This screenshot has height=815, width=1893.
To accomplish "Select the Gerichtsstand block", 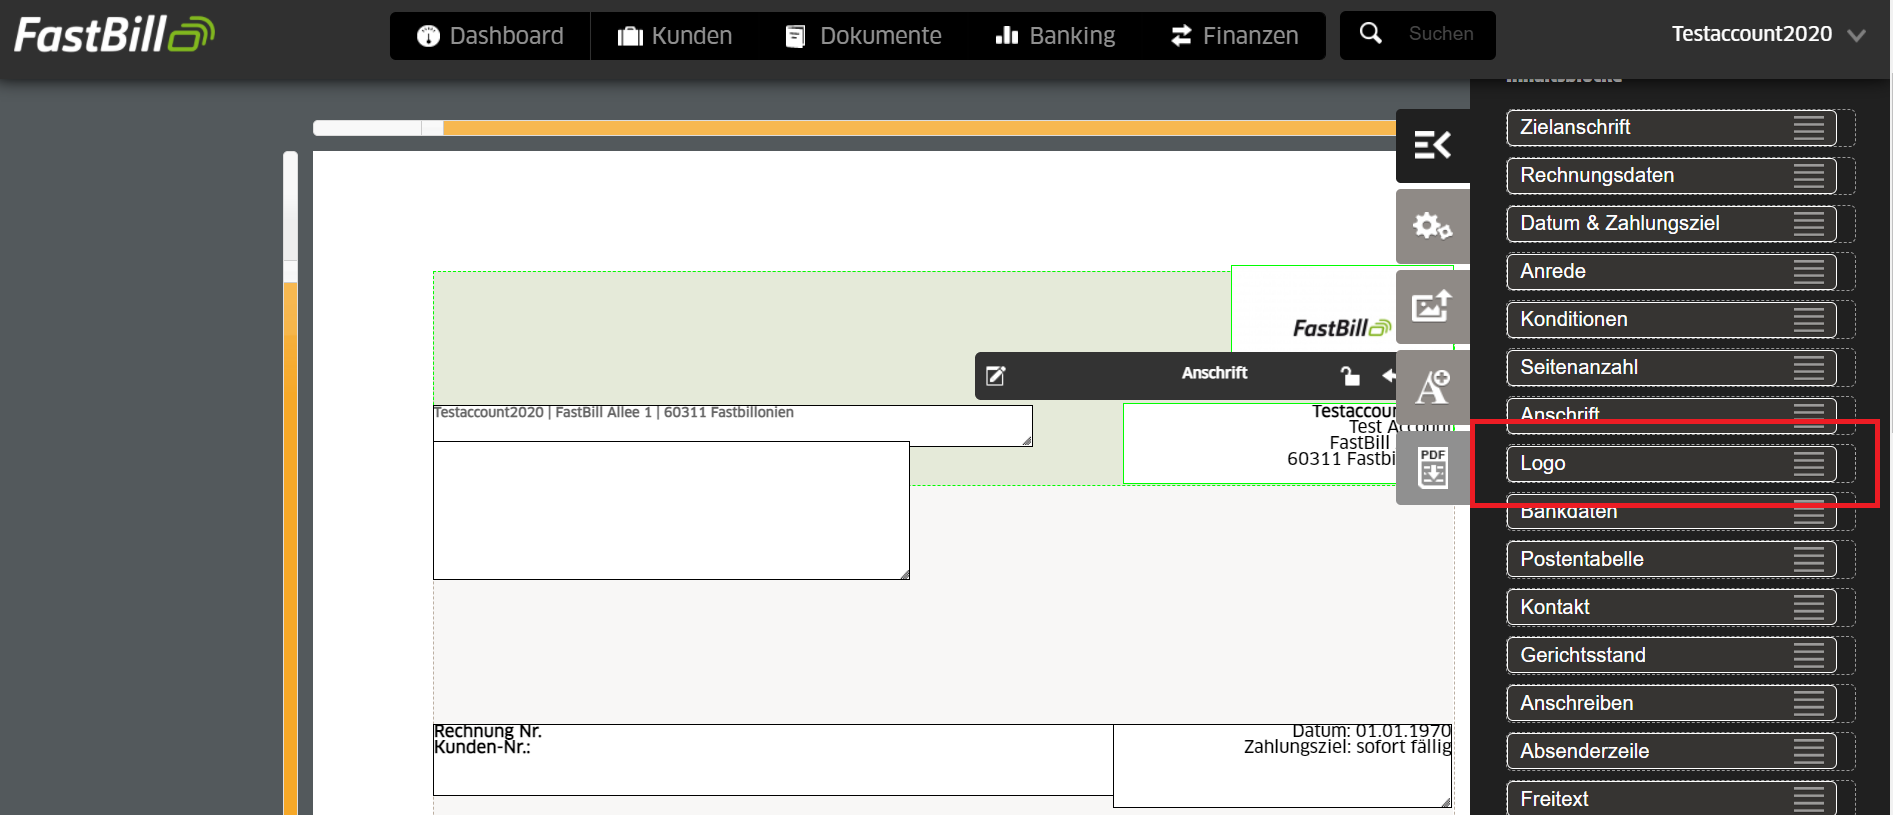I will 1671,655.
